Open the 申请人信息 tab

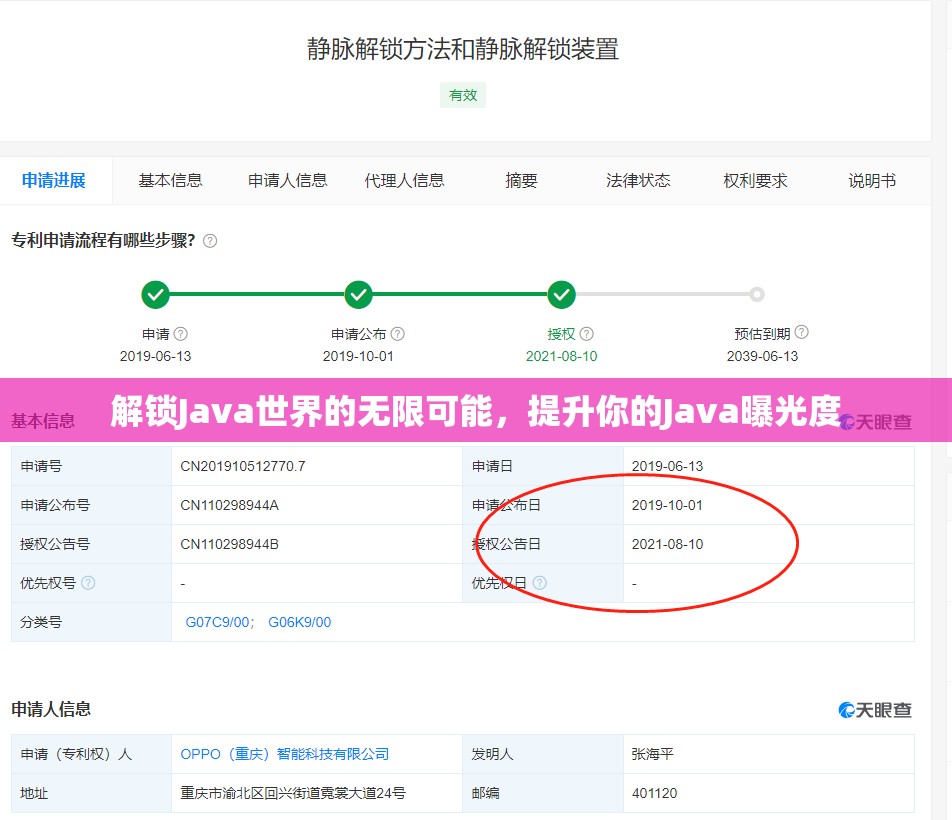288,180
